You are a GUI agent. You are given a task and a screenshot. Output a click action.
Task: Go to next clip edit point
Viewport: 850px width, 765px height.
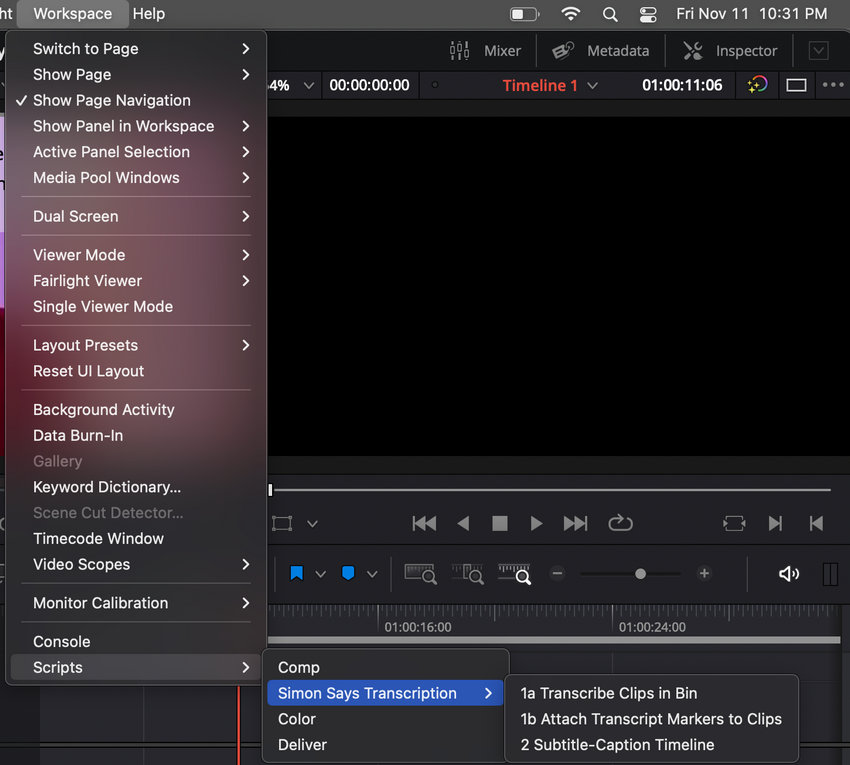pyautogui.click(x=775, y=523)
